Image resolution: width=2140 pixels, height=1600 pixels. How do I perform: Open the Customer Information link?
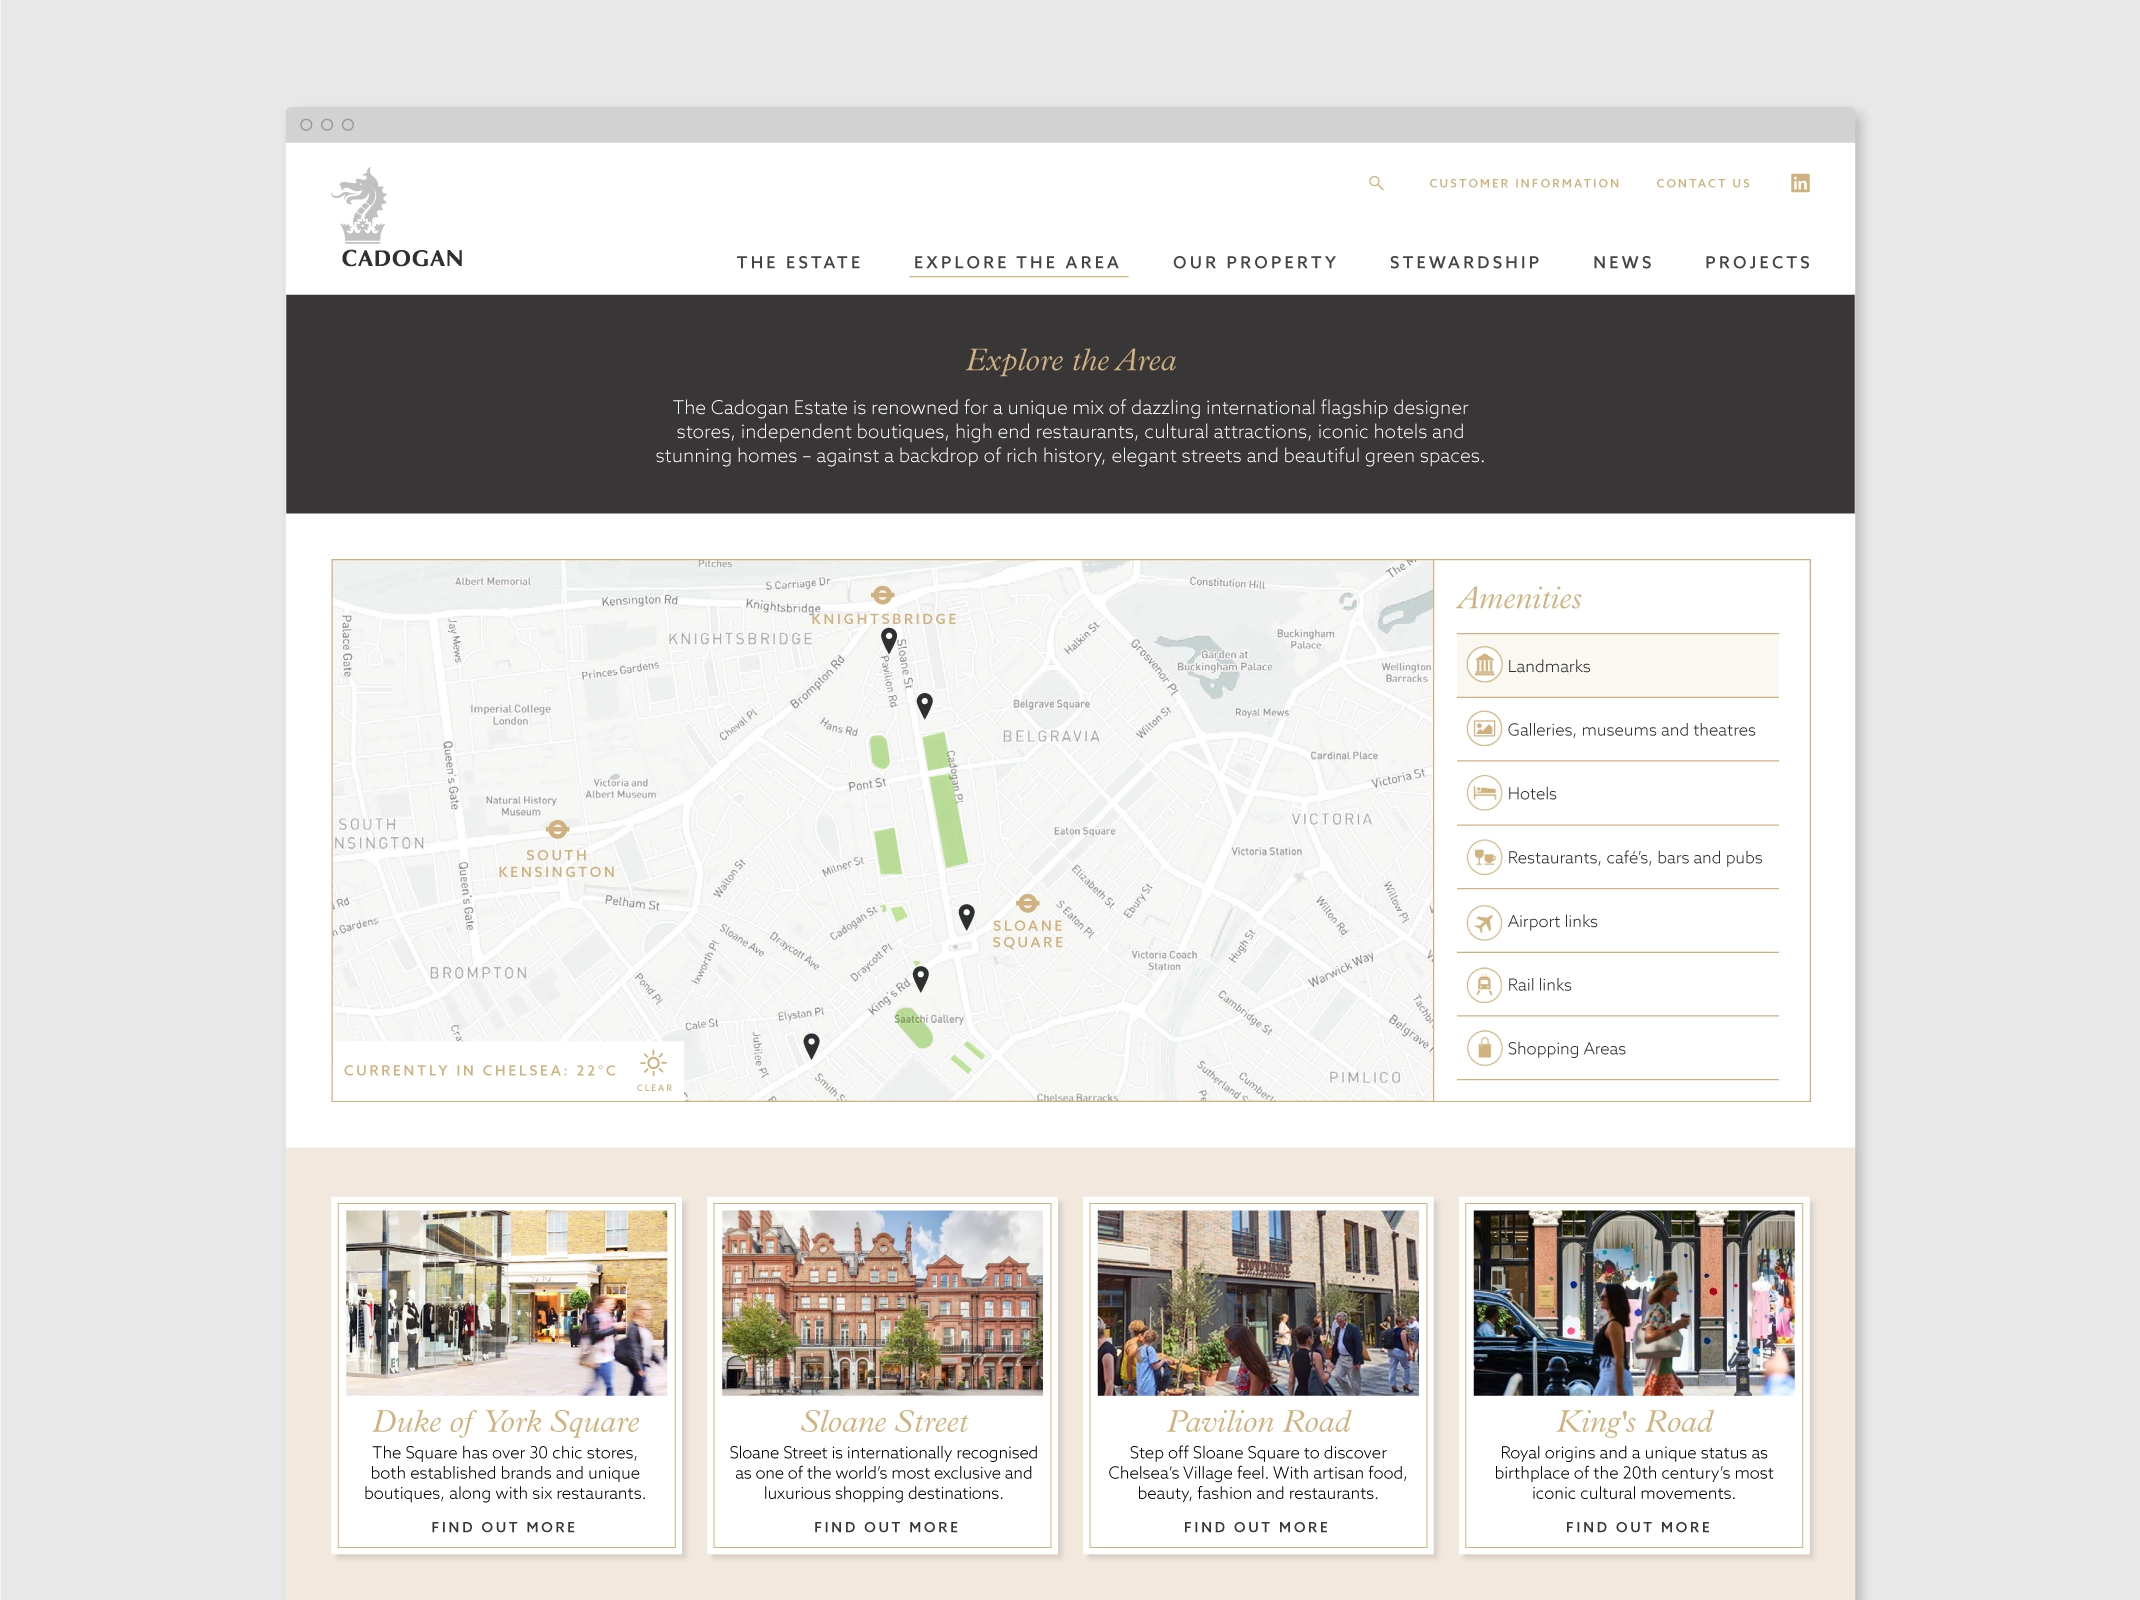1523,183
